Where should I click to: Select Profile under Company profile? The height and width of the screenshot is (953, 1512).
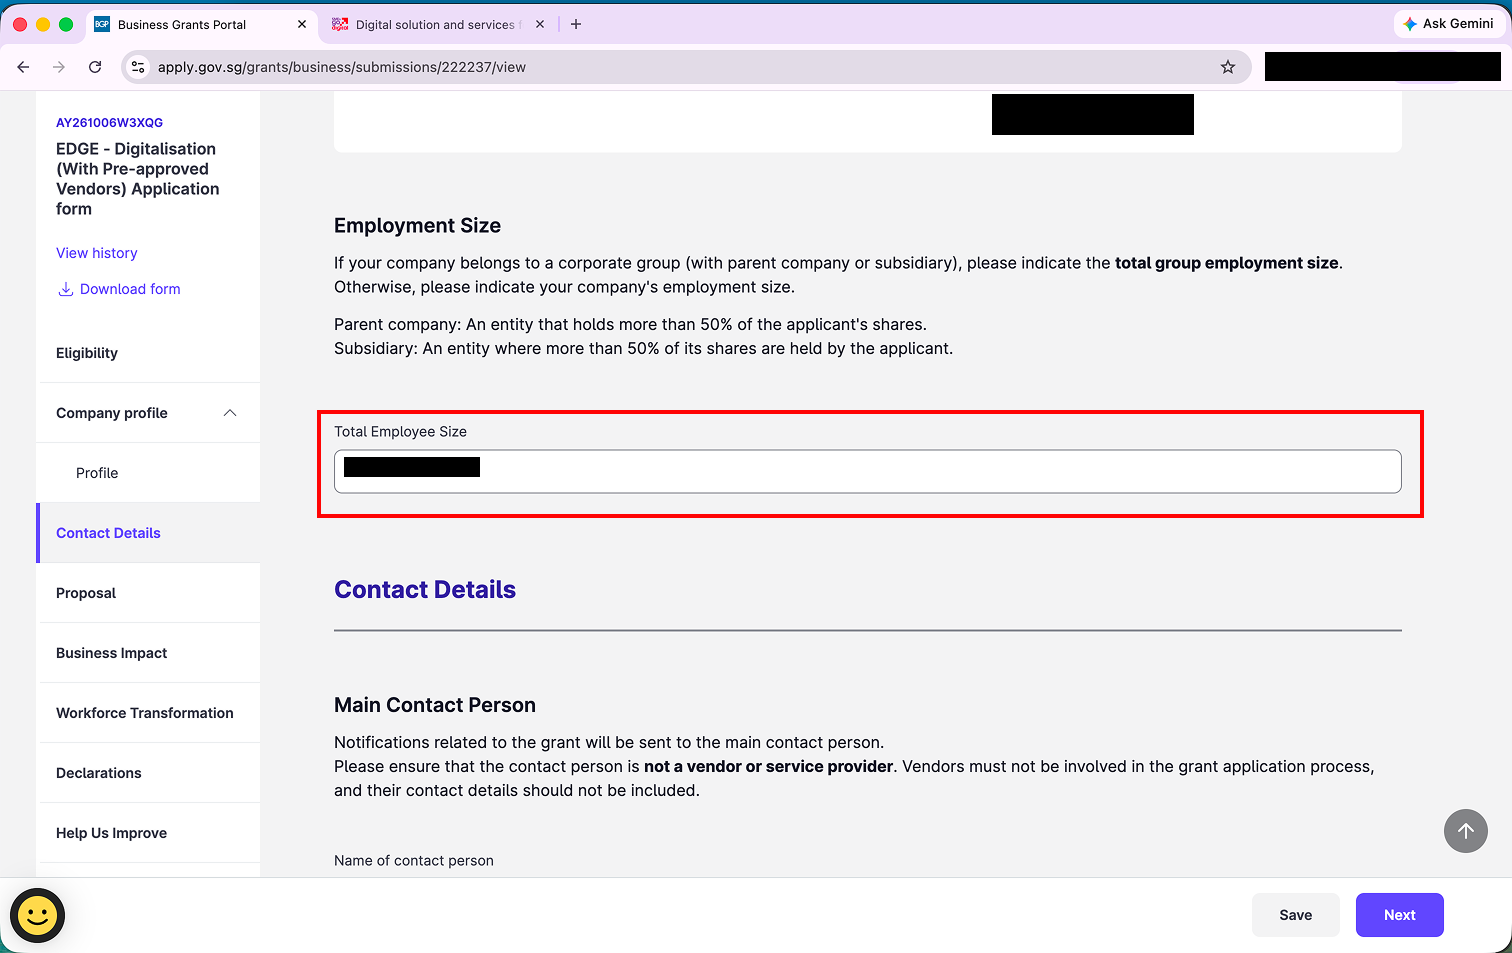pos(148,473)
